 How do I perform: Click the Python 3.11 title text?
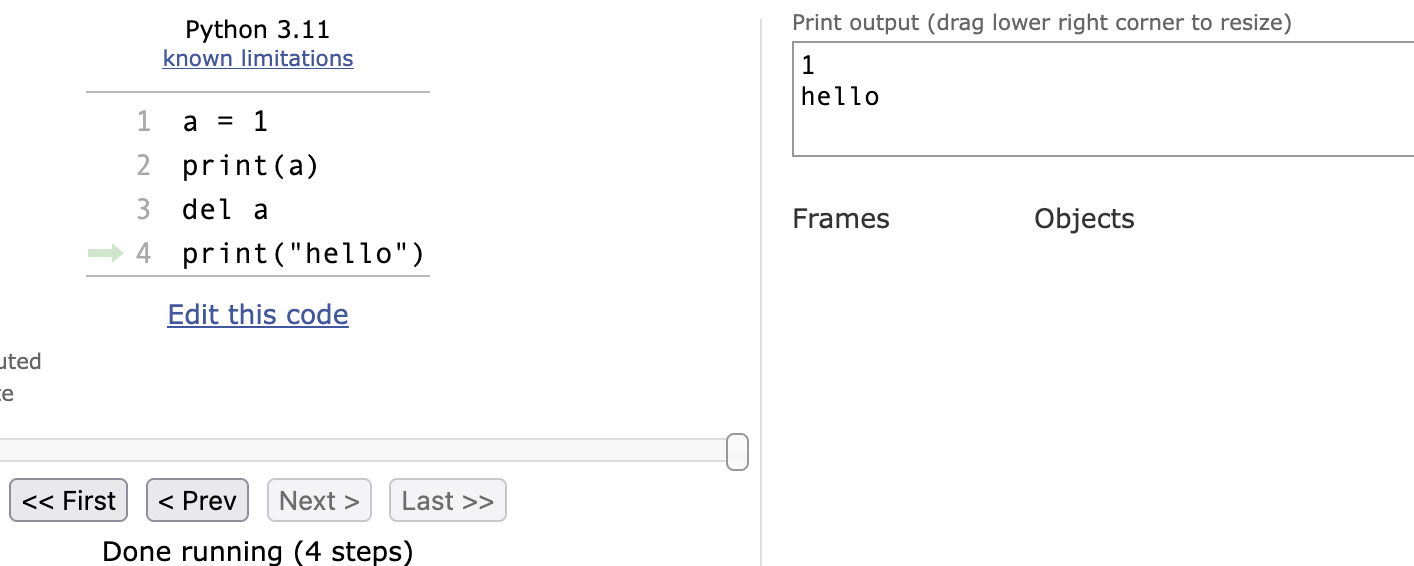point(258,30)
